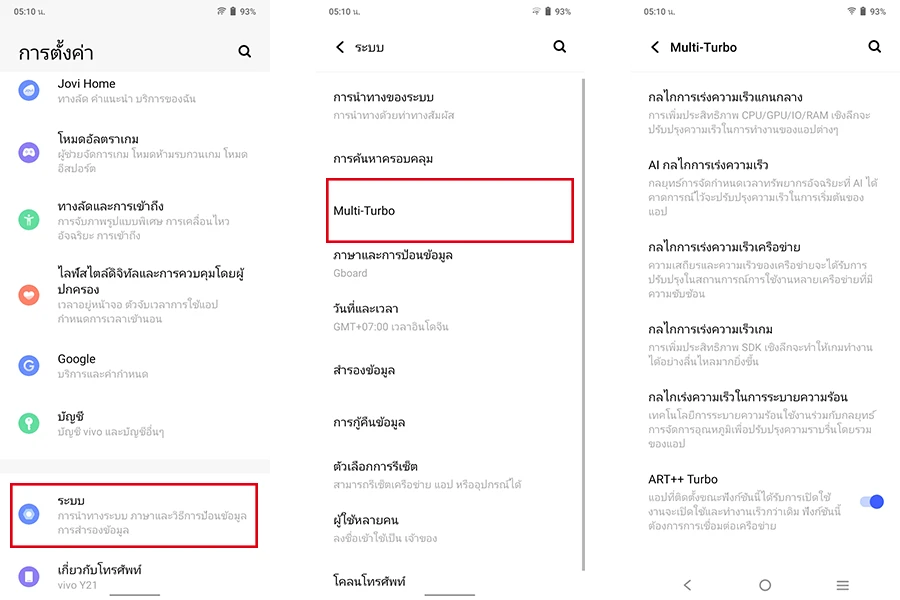Open Google settings via the G icon

coord(29,365)
